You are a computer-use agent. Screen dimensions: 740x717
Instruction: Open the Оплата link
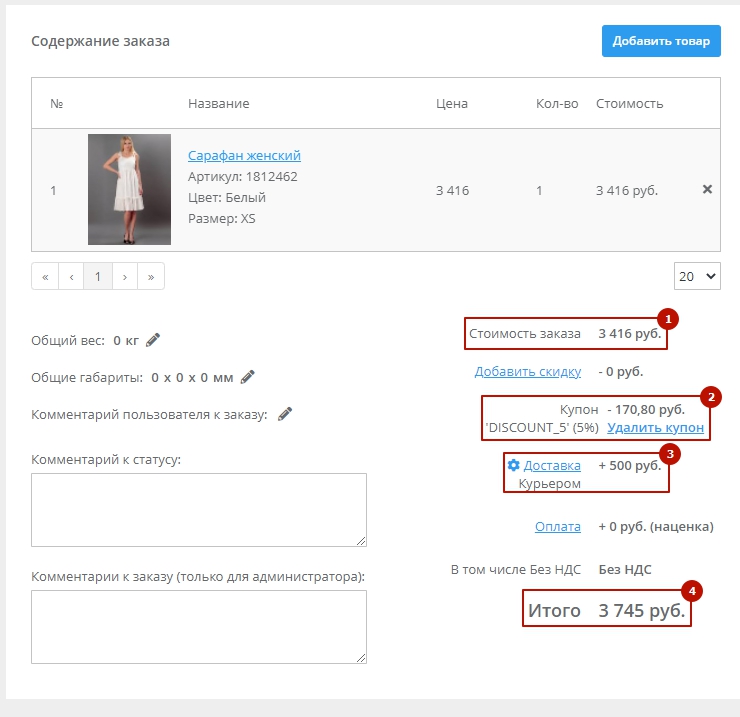coord(557,526)
